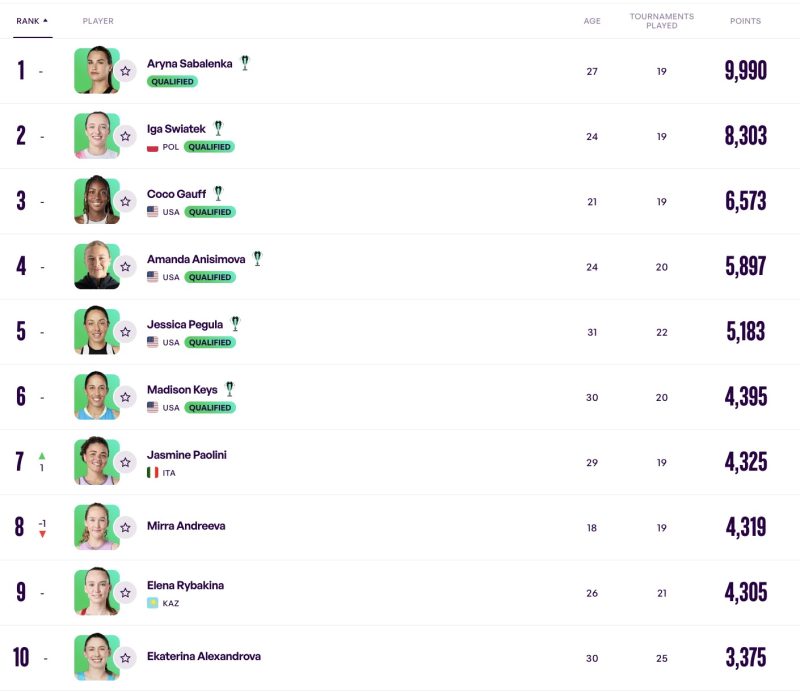Click the trophy icon next to Aryna Sabalenka

click(245, 63)
